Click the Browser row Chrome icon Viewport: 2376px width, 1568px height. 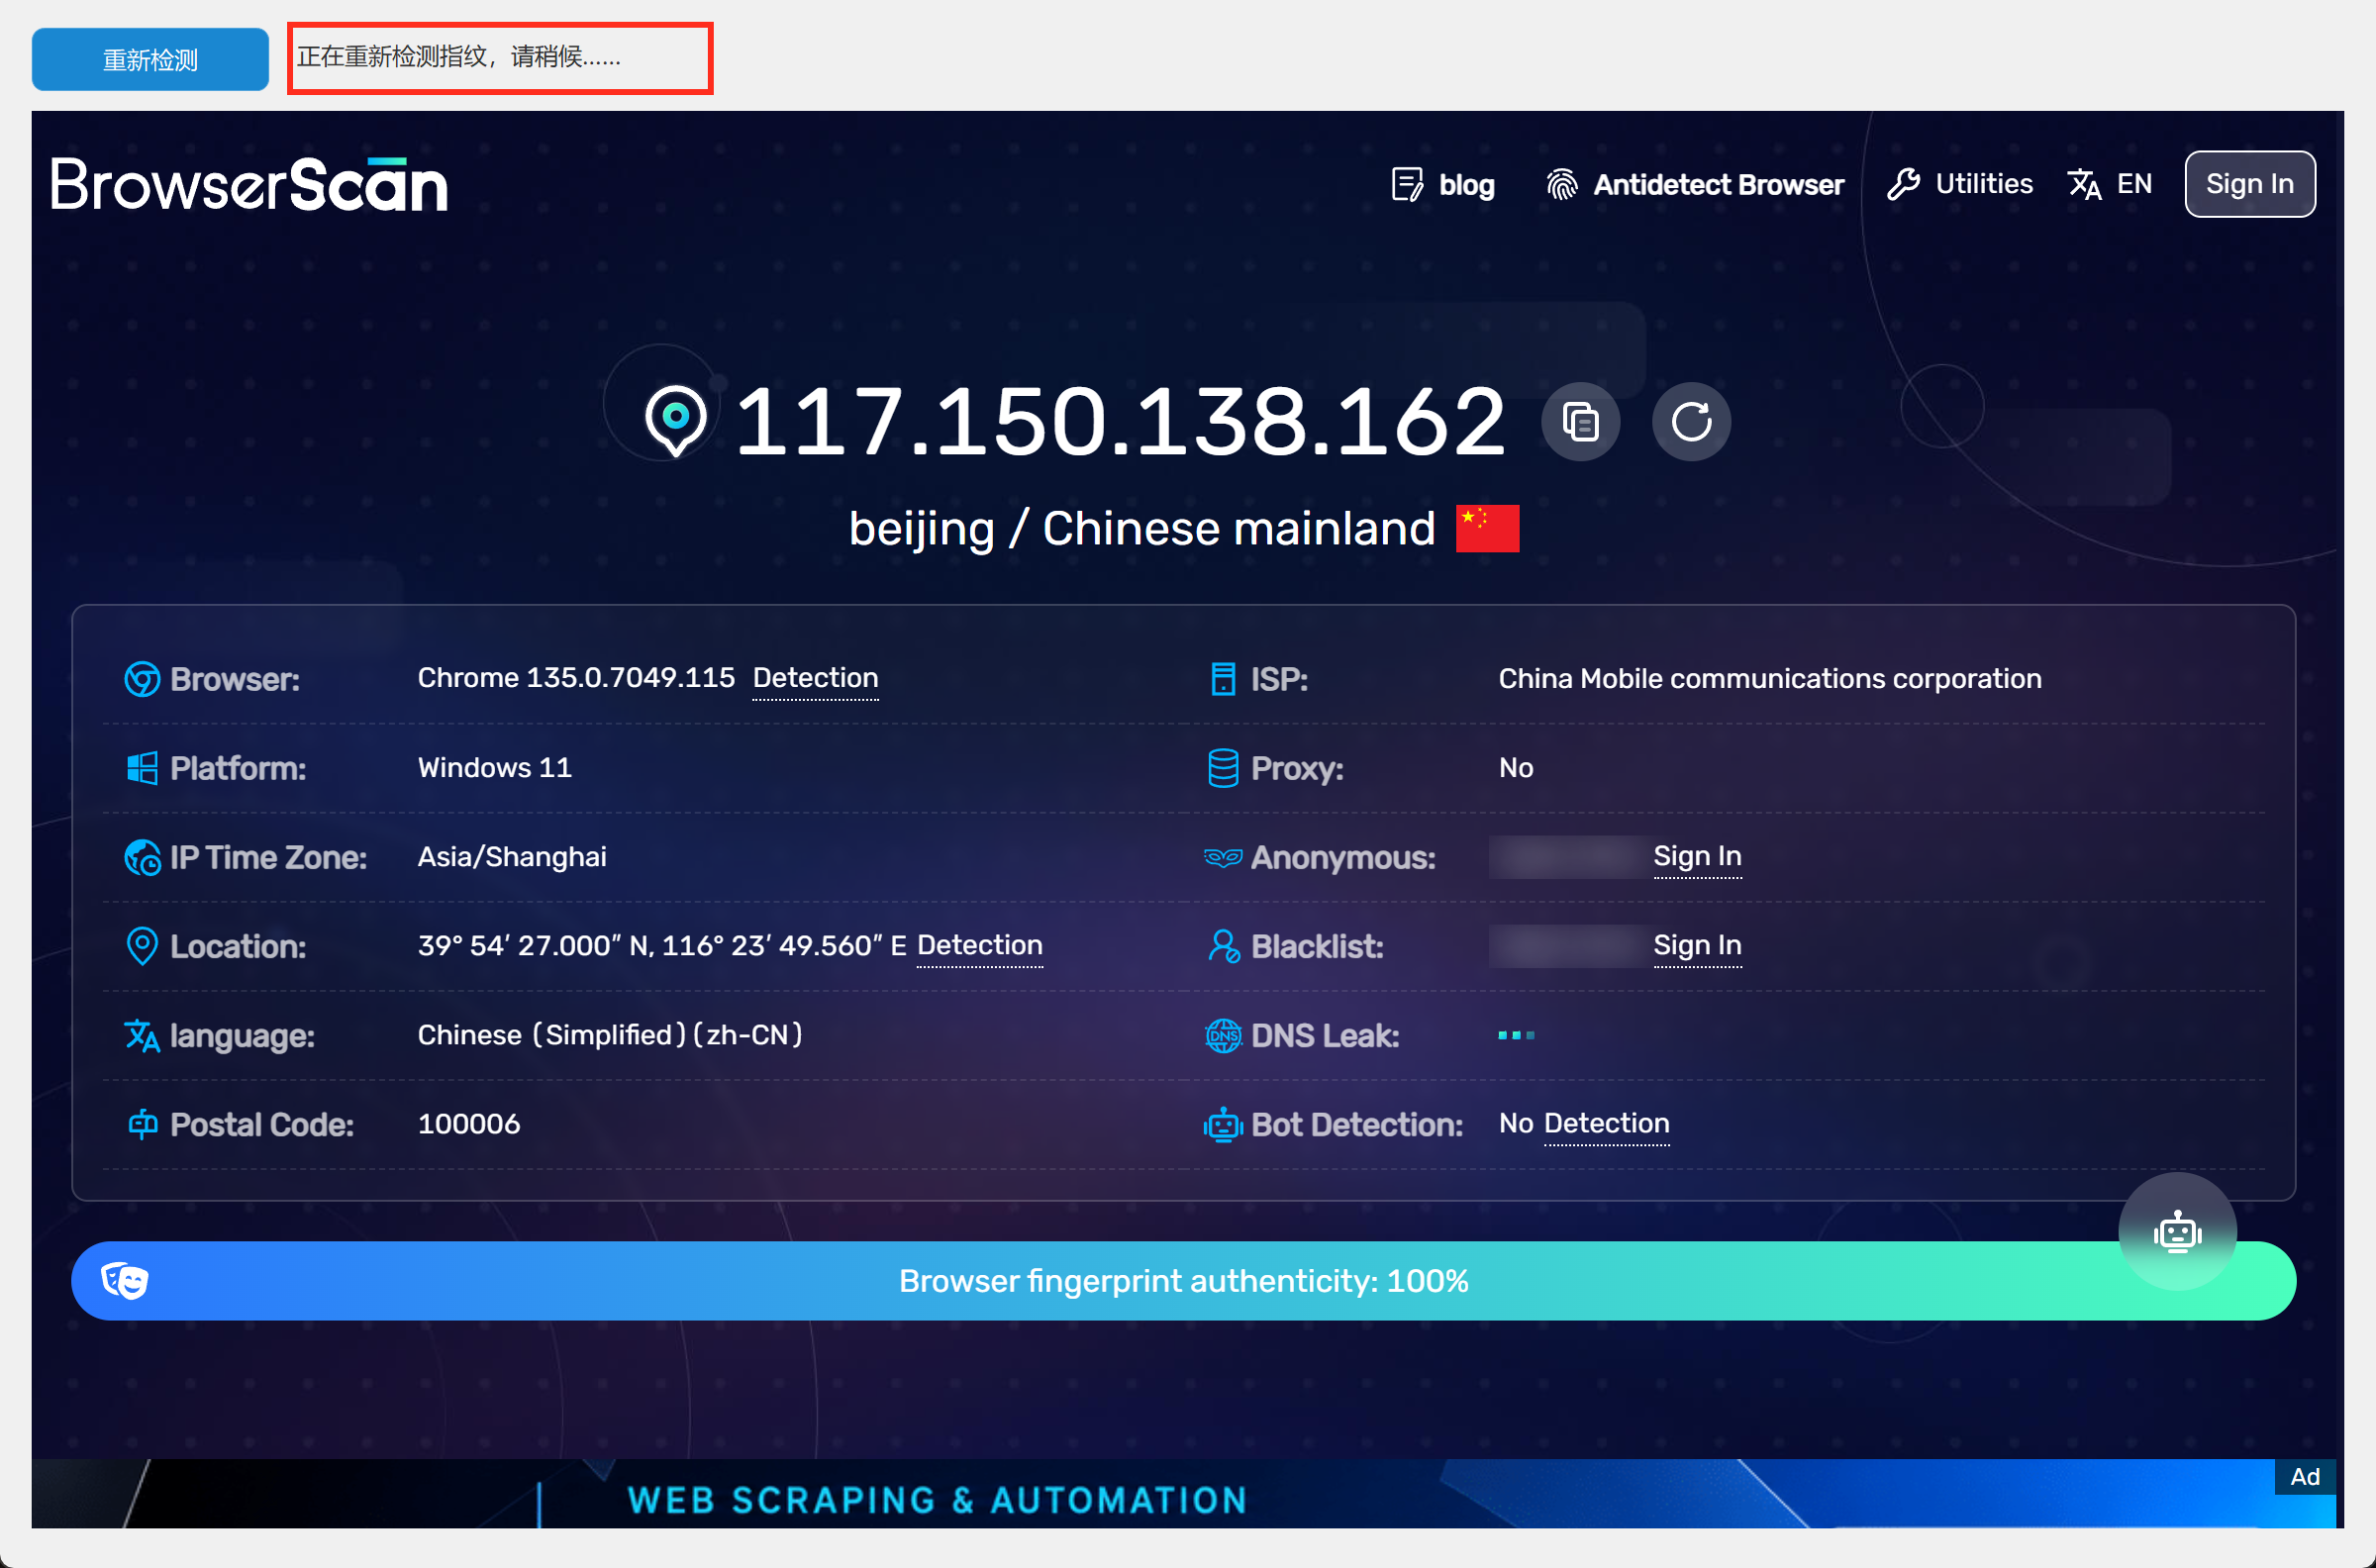142,679
